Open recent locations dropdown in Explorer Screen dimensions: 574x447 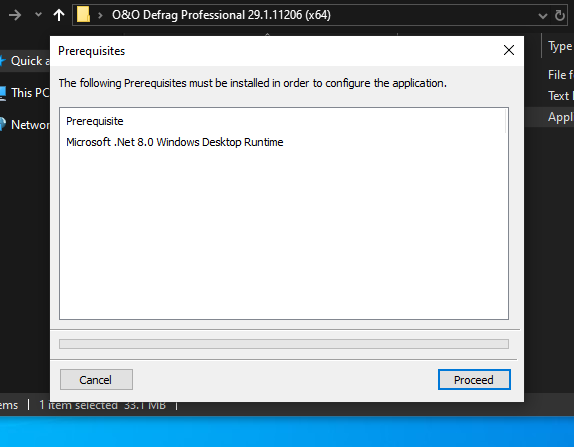pyautogui.click(x=38, y=15)
